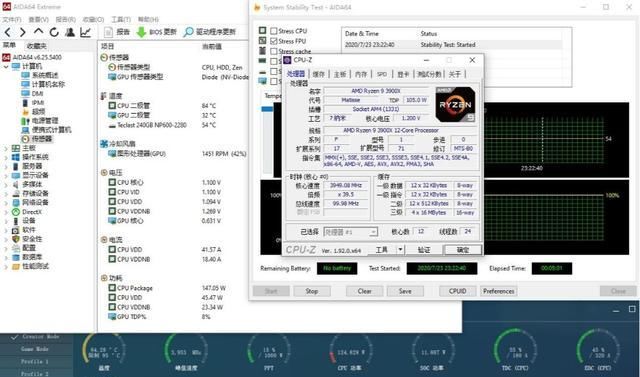Open the line-graph icon in AIDA64 toolbar
This screenshot has height=377, width=640.
pos(85,32)
